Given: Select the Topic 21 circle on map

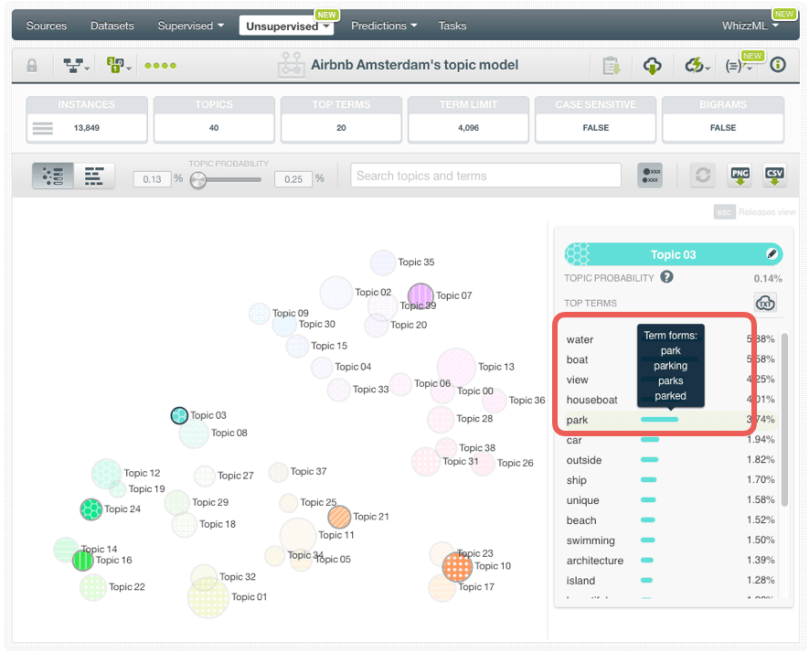Looking at the screenshot, I should click(340, 517).
